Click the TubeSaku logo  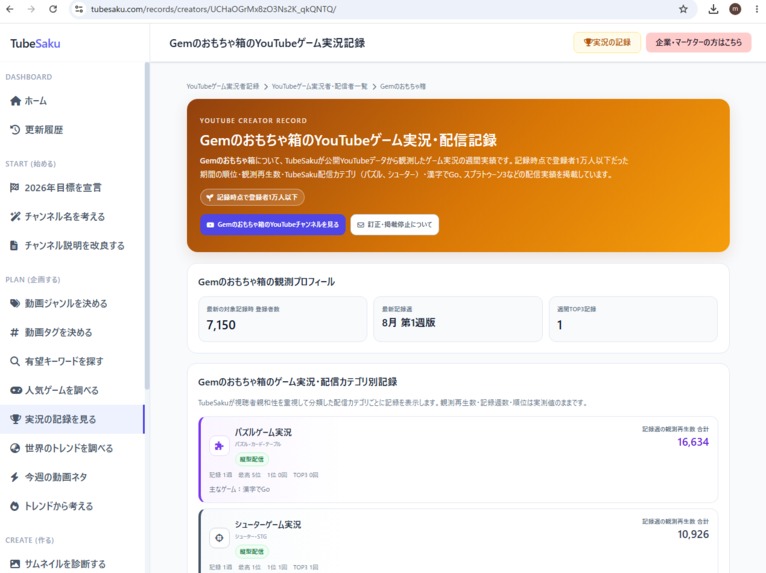tap(35, 43)
